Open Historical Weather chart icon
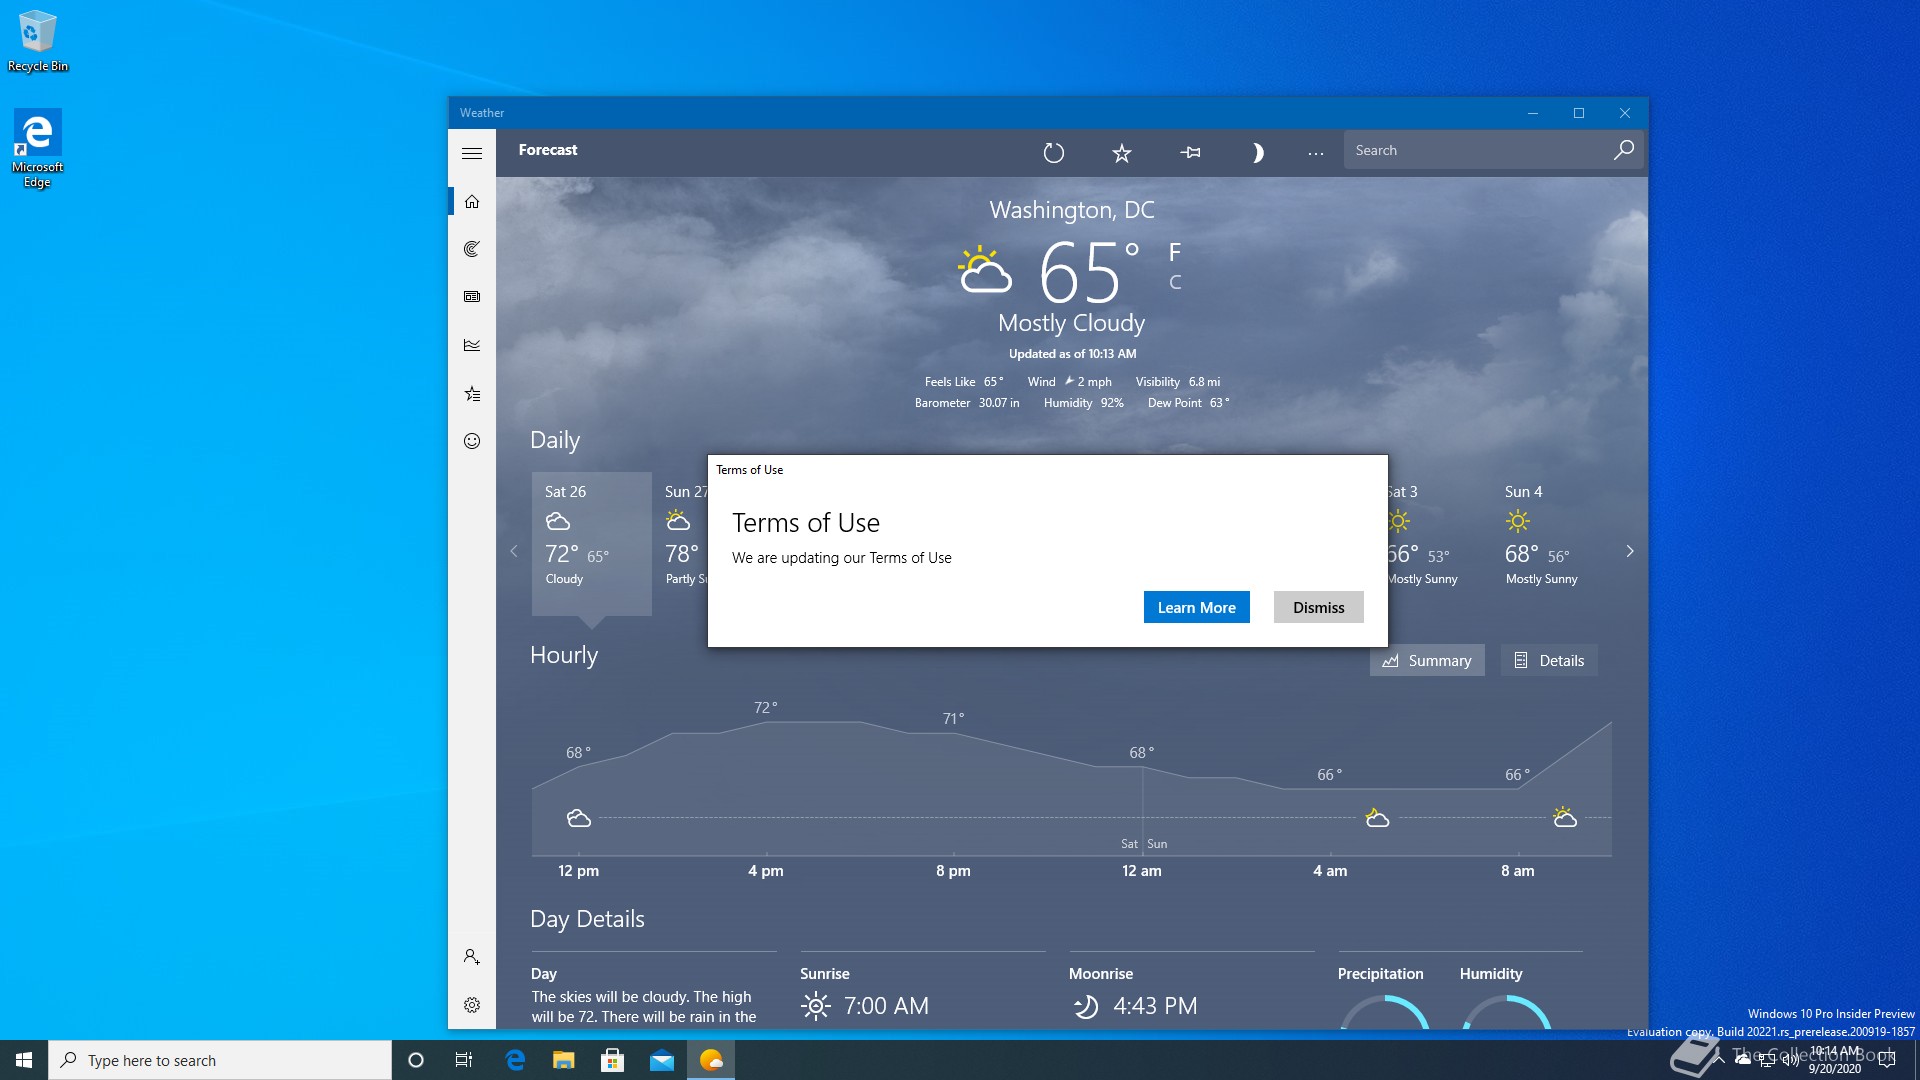This screenshot has width=1920, height=1080. pos(472,345)
